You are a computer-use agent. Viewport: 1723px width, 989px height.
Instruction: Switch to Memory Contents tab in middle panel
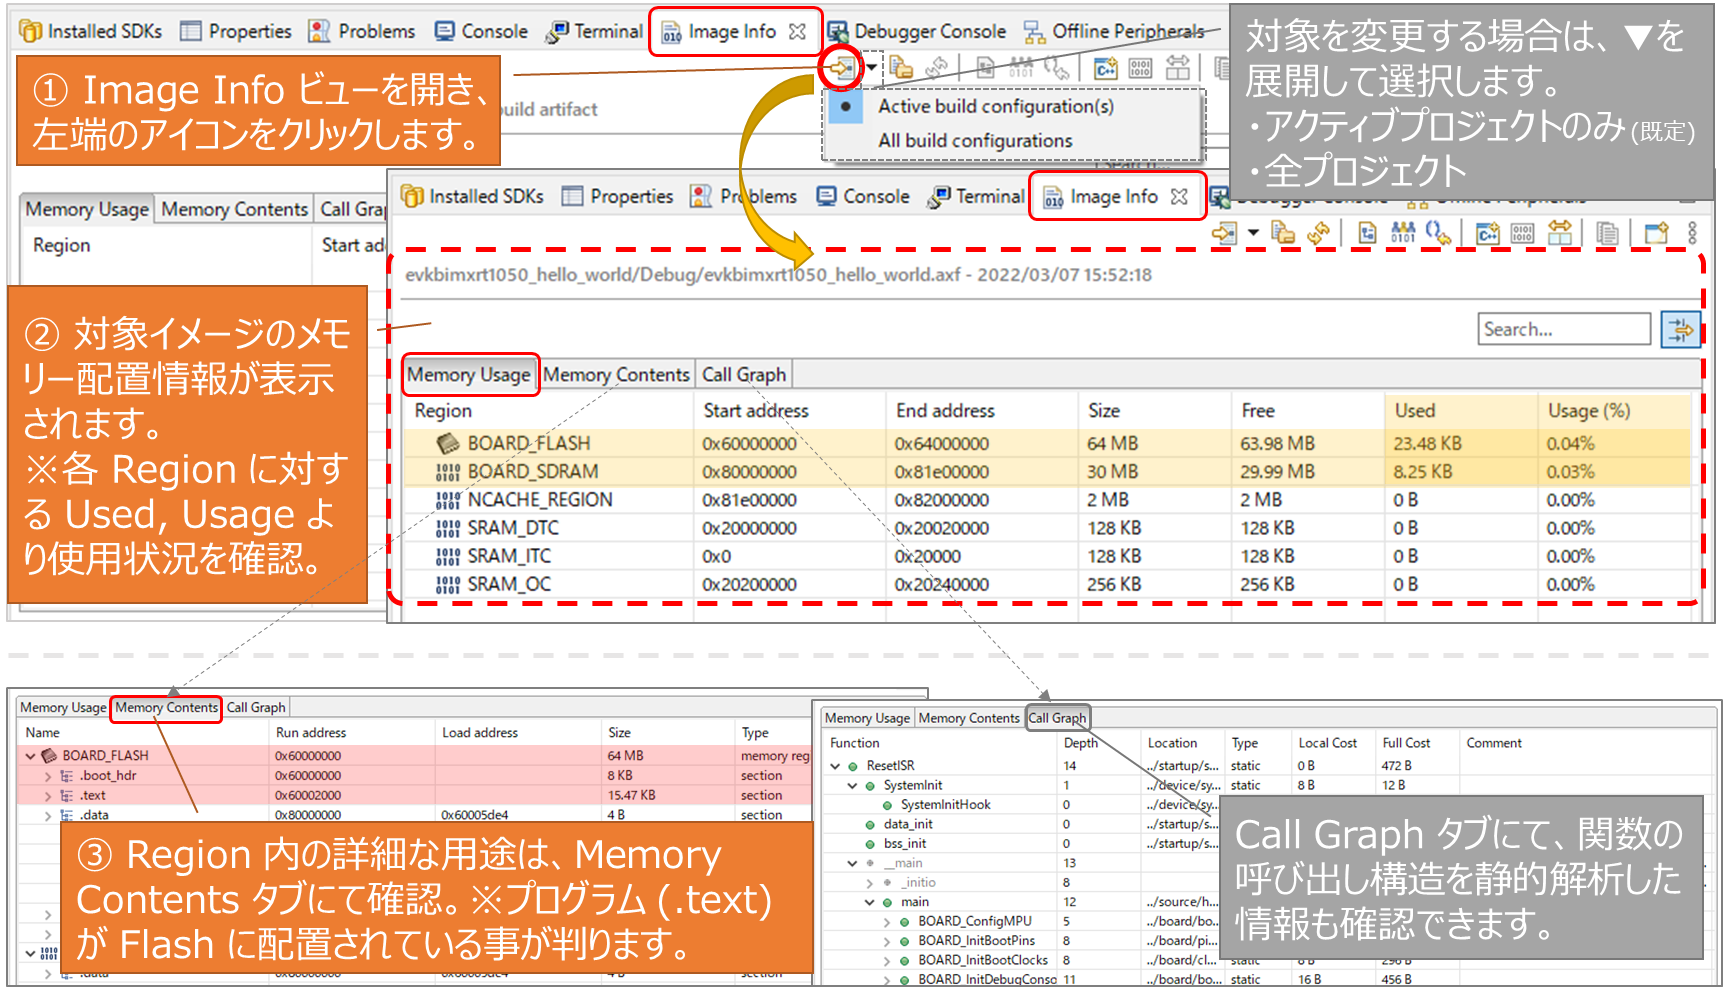pos(616,375)
